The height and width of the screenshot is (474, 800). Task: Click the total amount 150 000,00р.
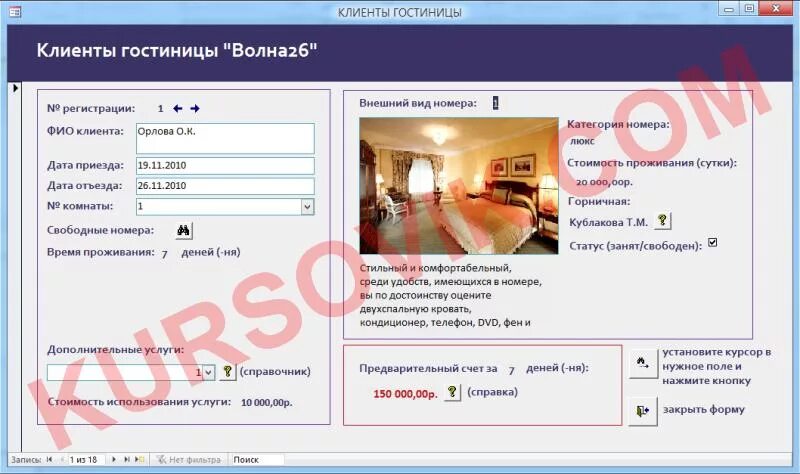tap(405, 394)
